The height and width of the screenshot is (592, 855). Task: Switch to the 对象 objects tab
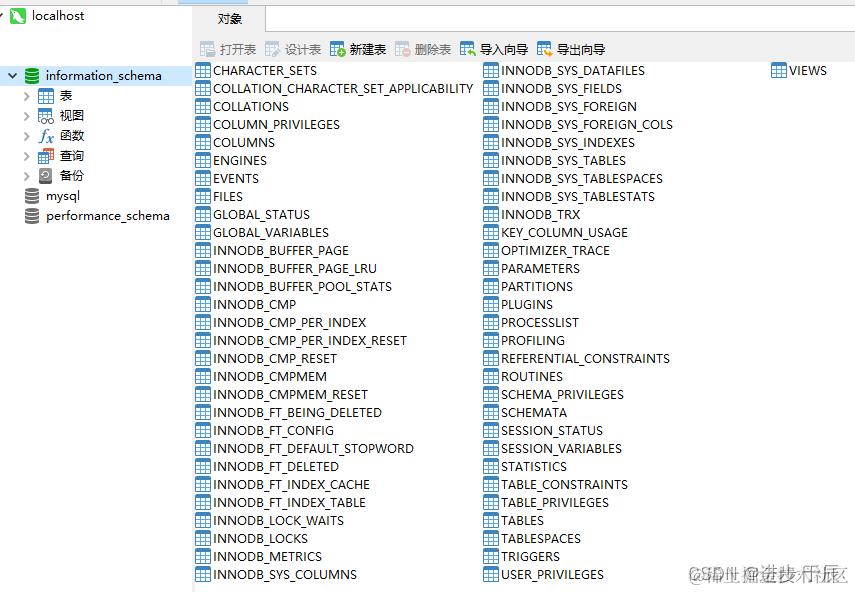pos(230,19)
